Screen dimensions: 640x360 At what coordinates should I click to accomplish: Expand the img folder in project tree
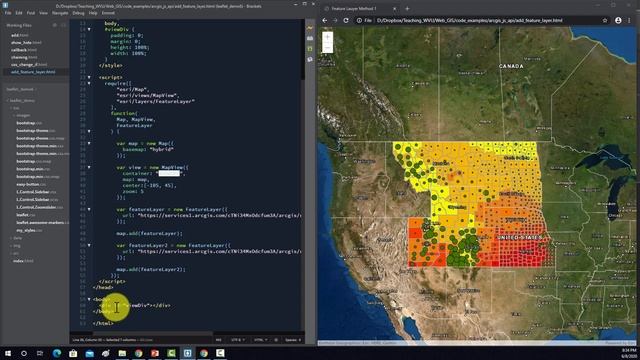click(x=16, y=246)
